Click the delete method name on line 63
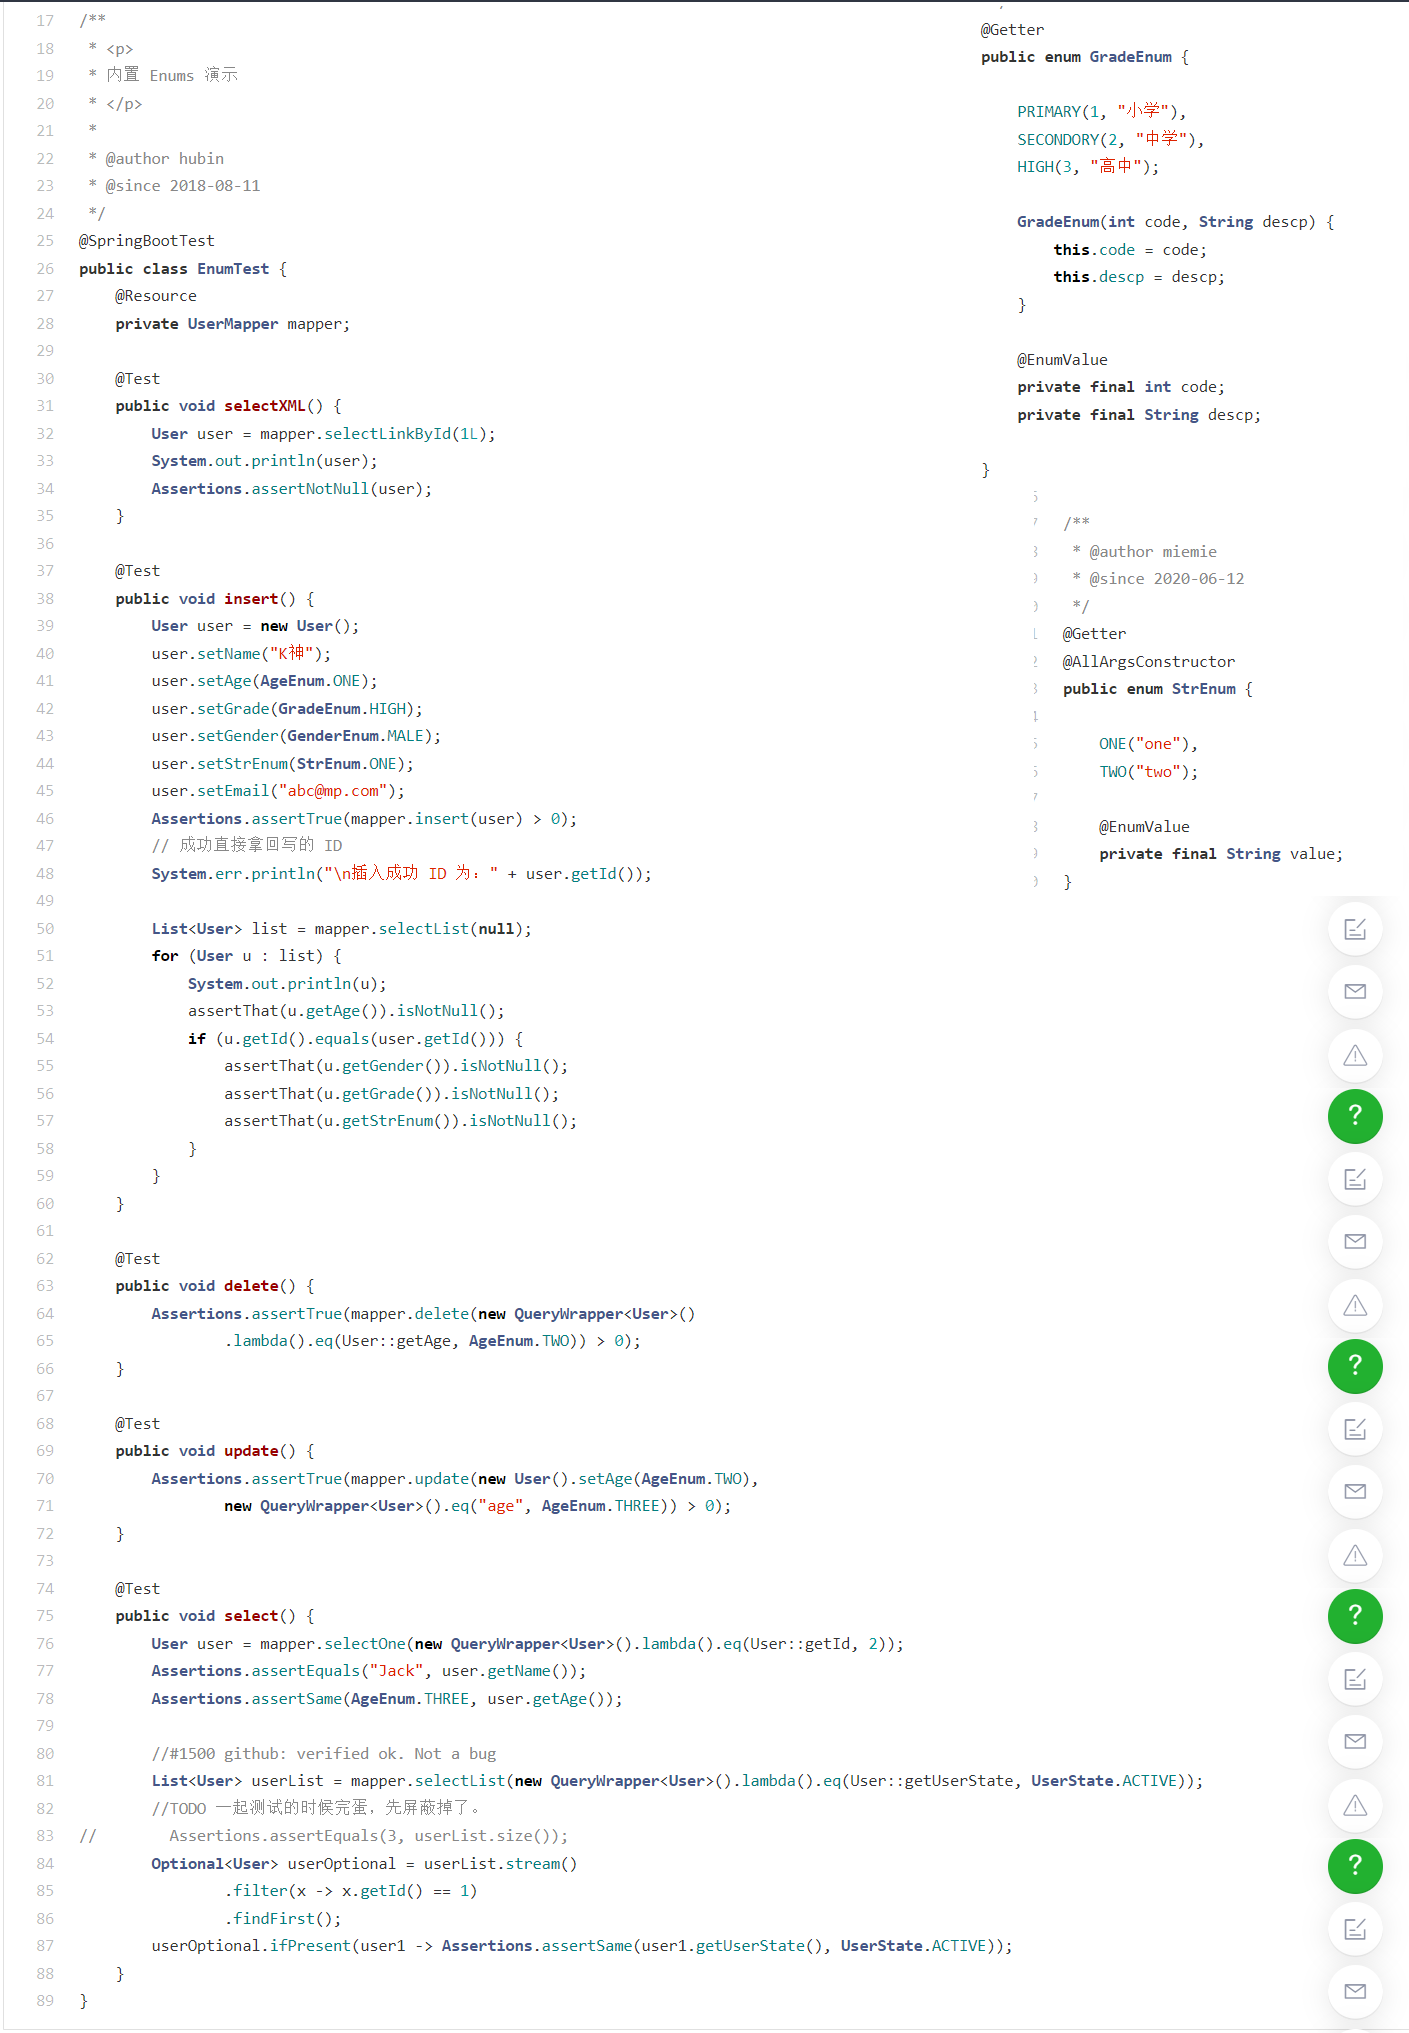Image resolution: width=1409 pixels, height=2033 pixels. click(251, 1286)
